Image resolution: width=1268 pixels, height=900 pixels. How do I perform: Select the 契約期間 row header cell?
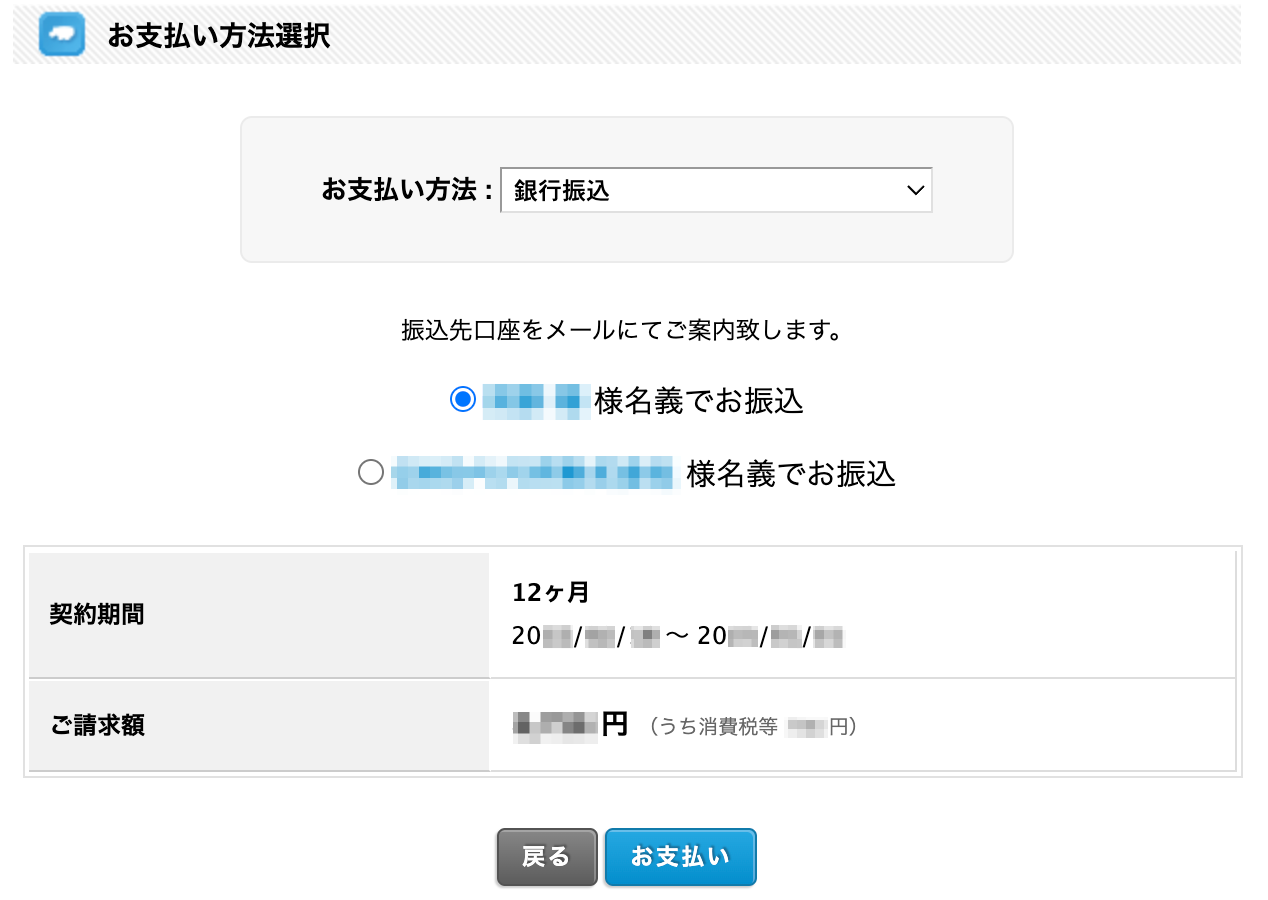(259, 615)
